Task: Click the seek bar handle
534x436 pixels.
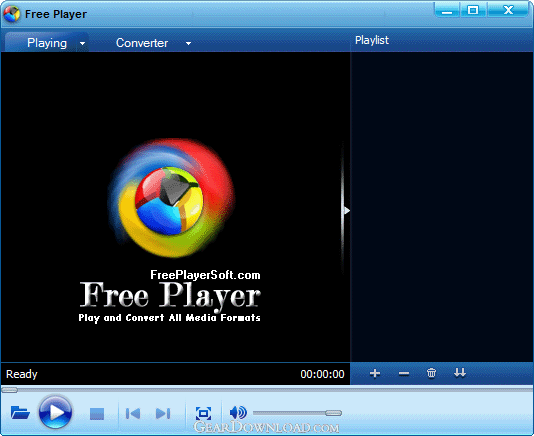Action: [x=10, y=390]
